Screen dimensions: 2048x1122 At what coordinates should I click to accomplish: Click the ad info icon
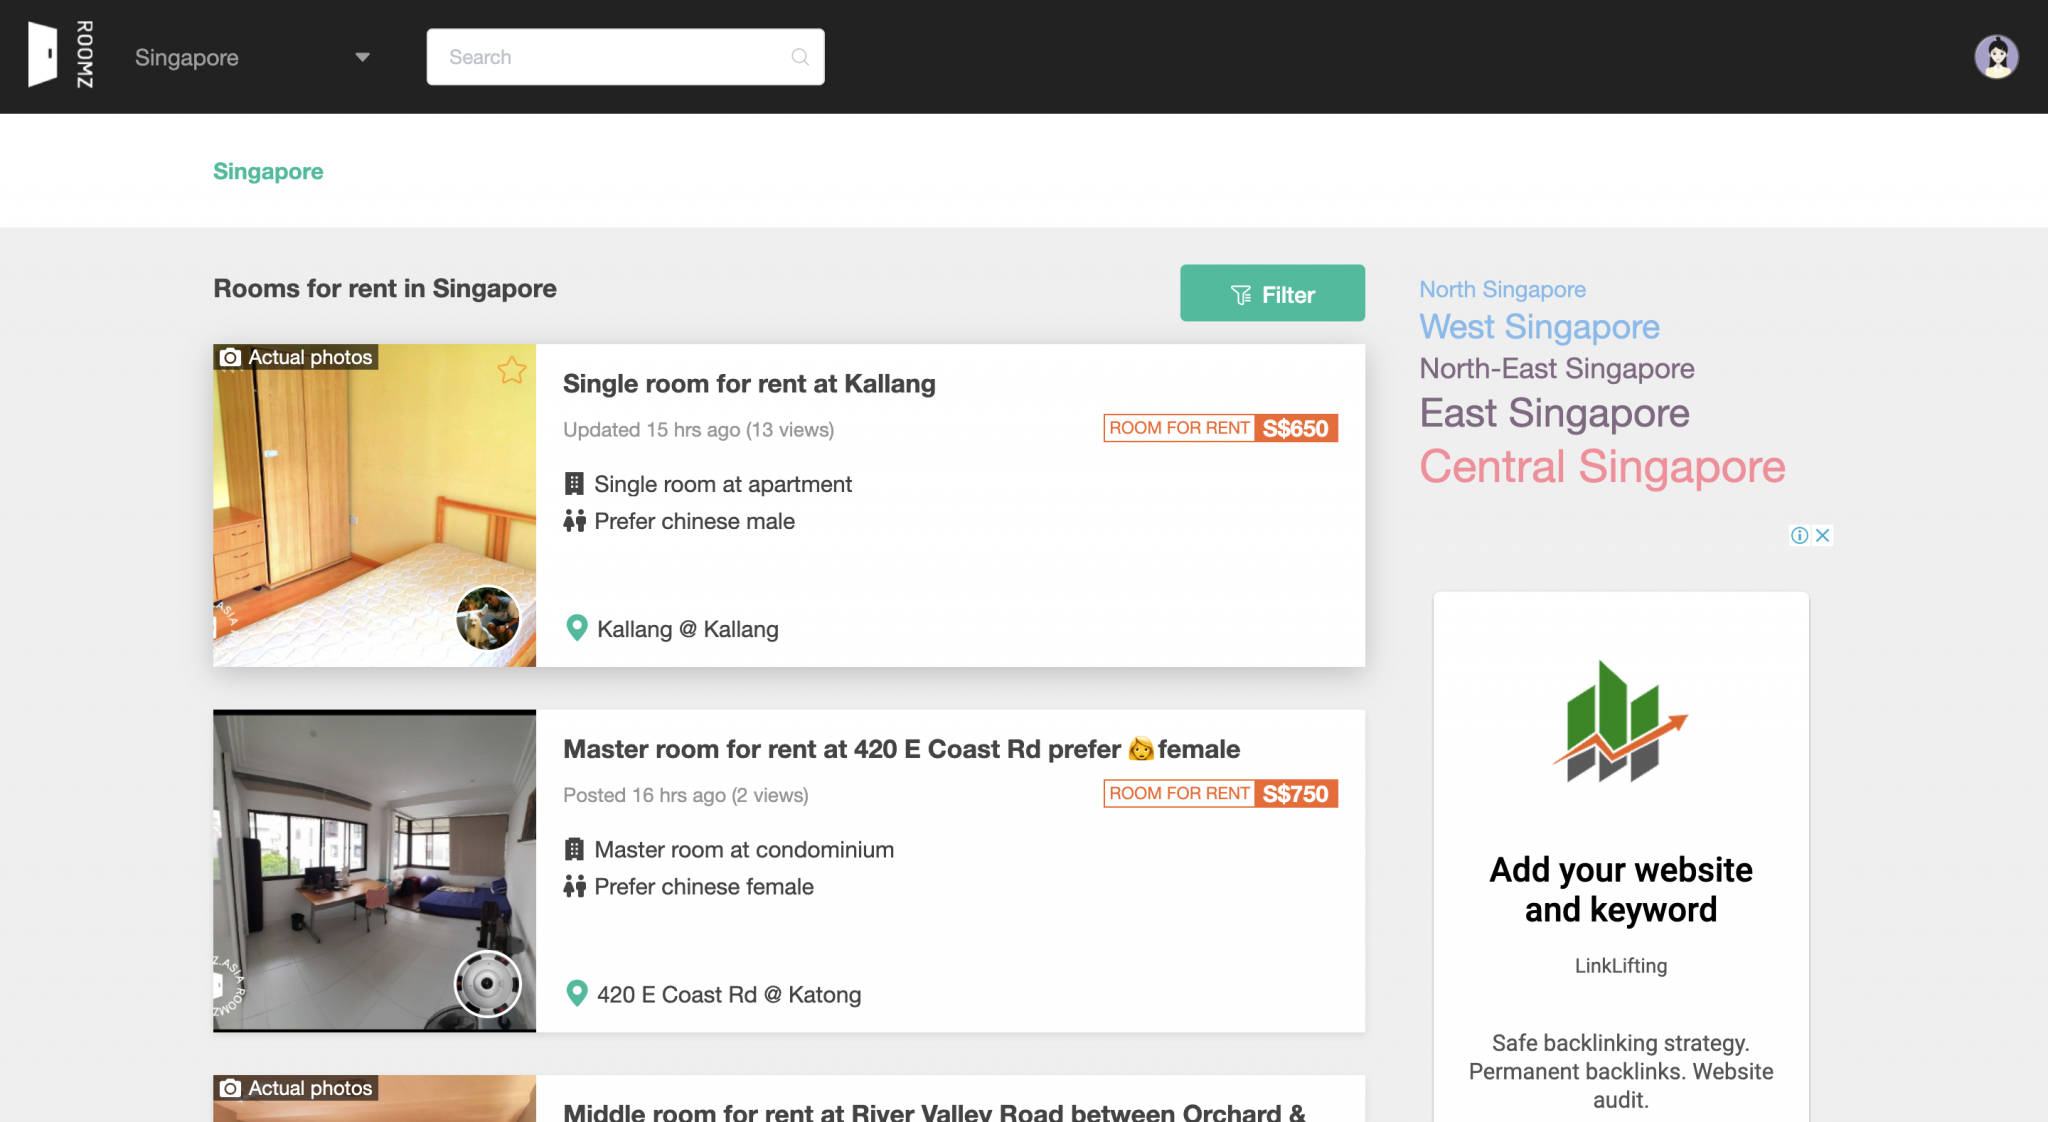[1799, 535]
